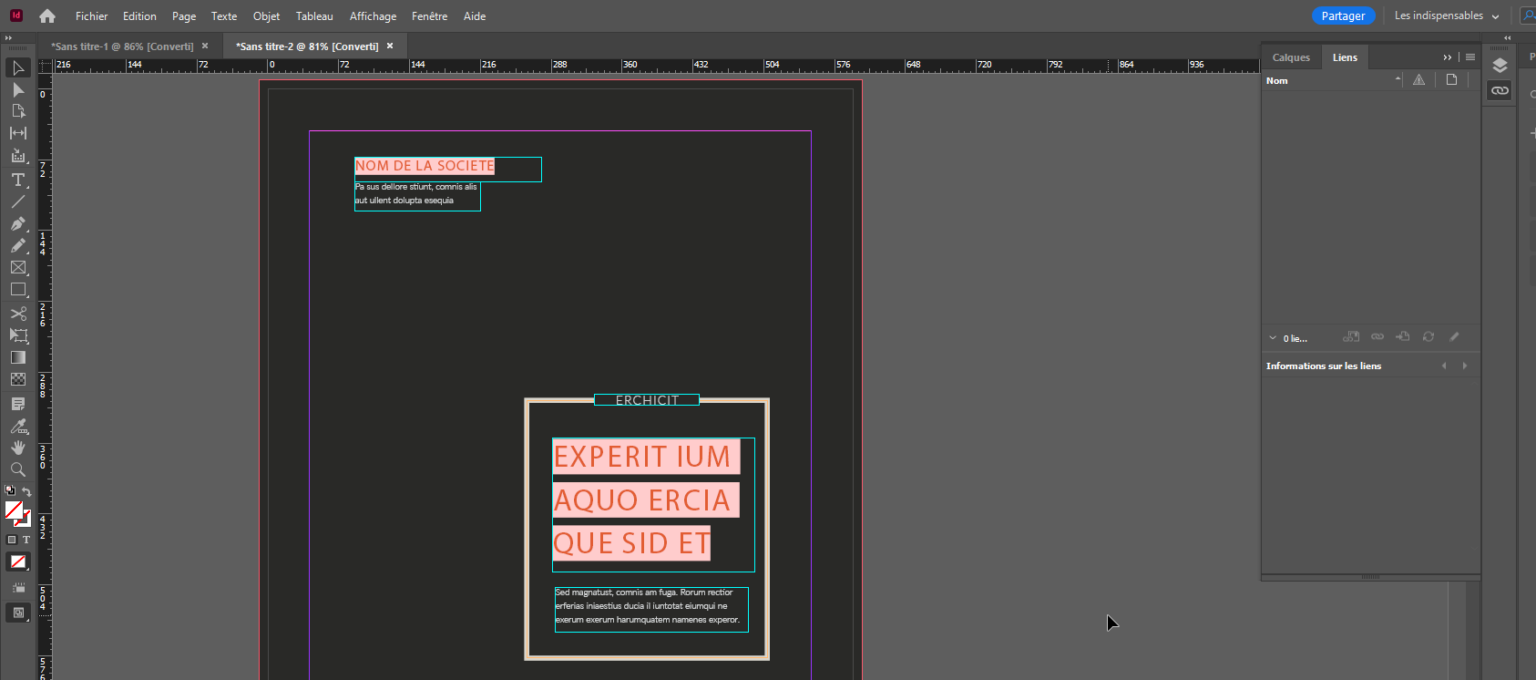The height and width of the screenshot is (680, 1536).
Task: Select the Hand tool
Action: coord(17,447)
